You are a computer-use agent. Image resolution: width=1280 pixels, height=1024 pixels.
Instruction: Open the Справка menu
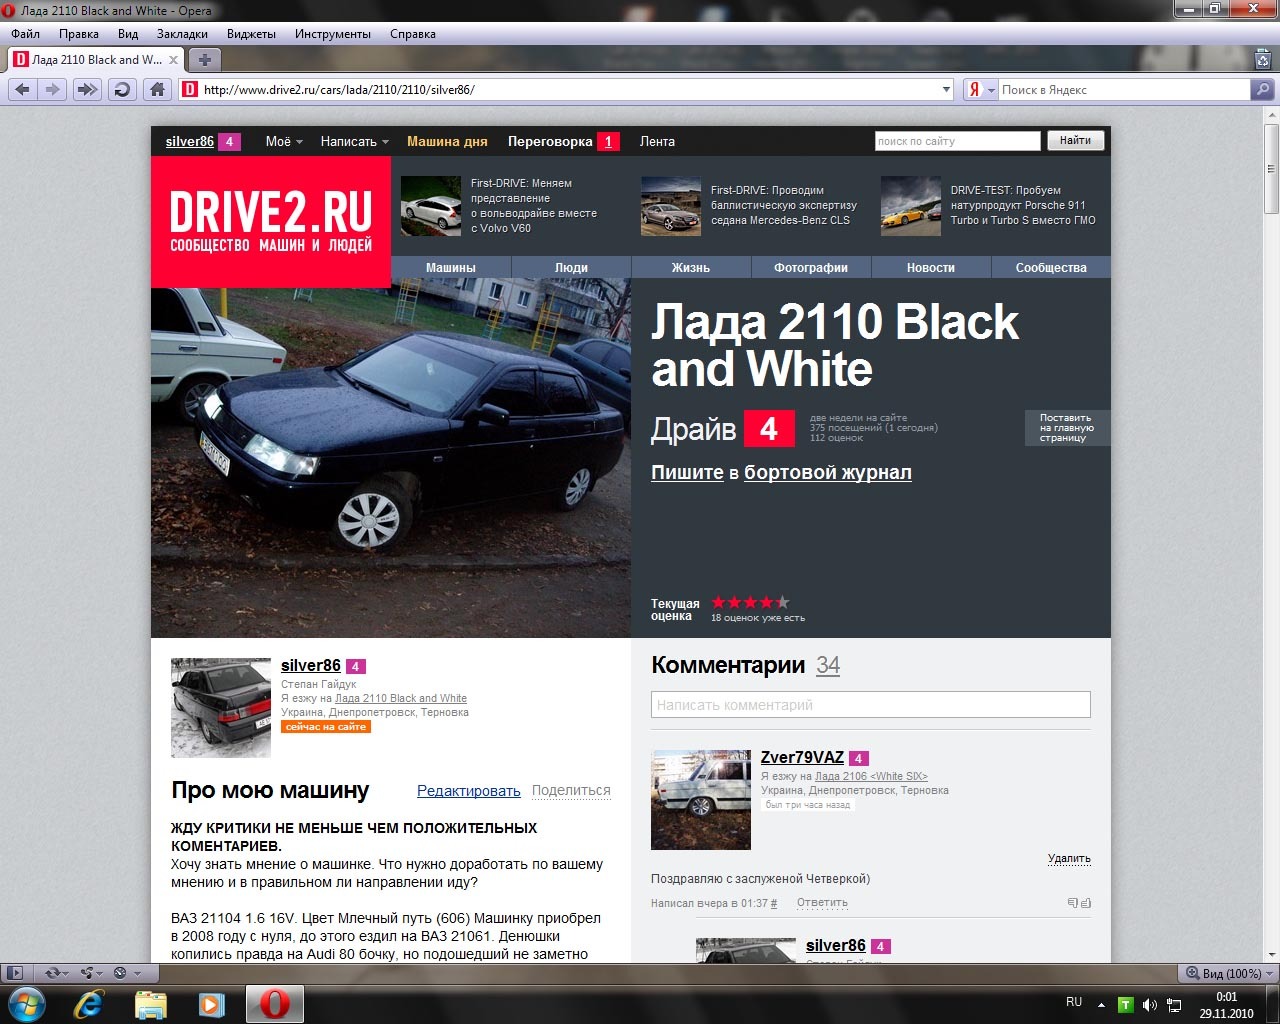(x=413, y=33)
